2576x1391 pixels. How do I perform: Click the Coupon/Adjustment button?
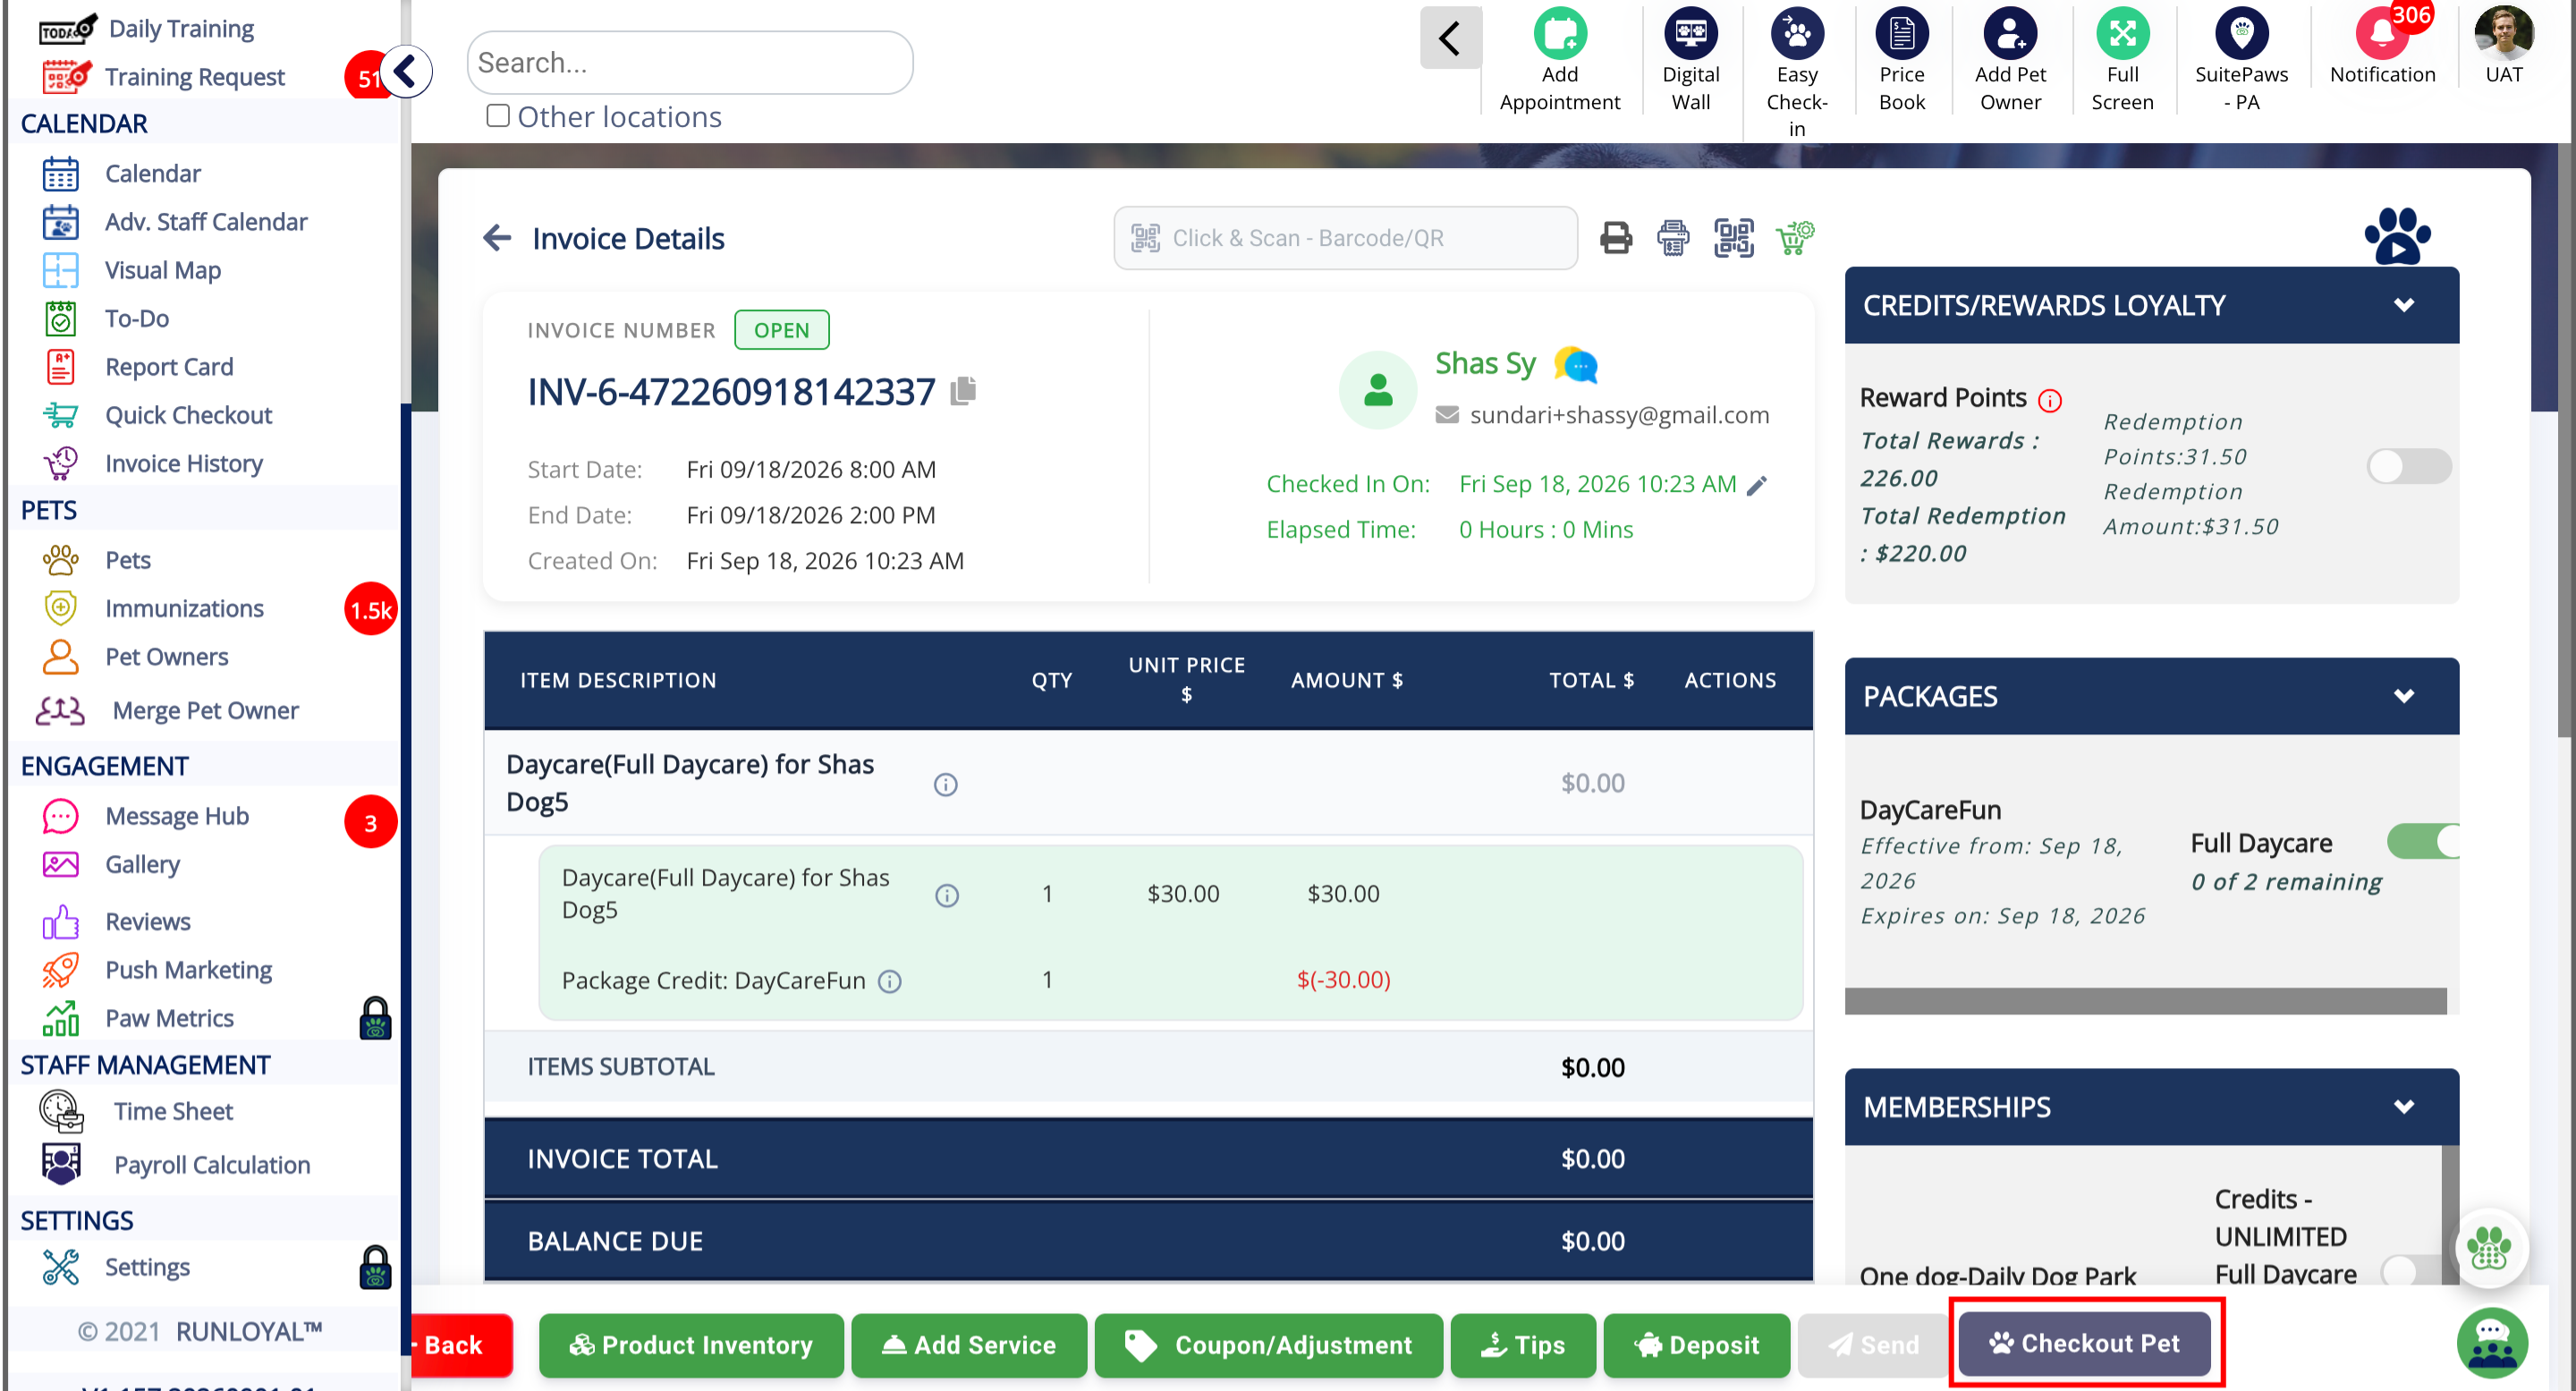click(x=1268, y=1345)
